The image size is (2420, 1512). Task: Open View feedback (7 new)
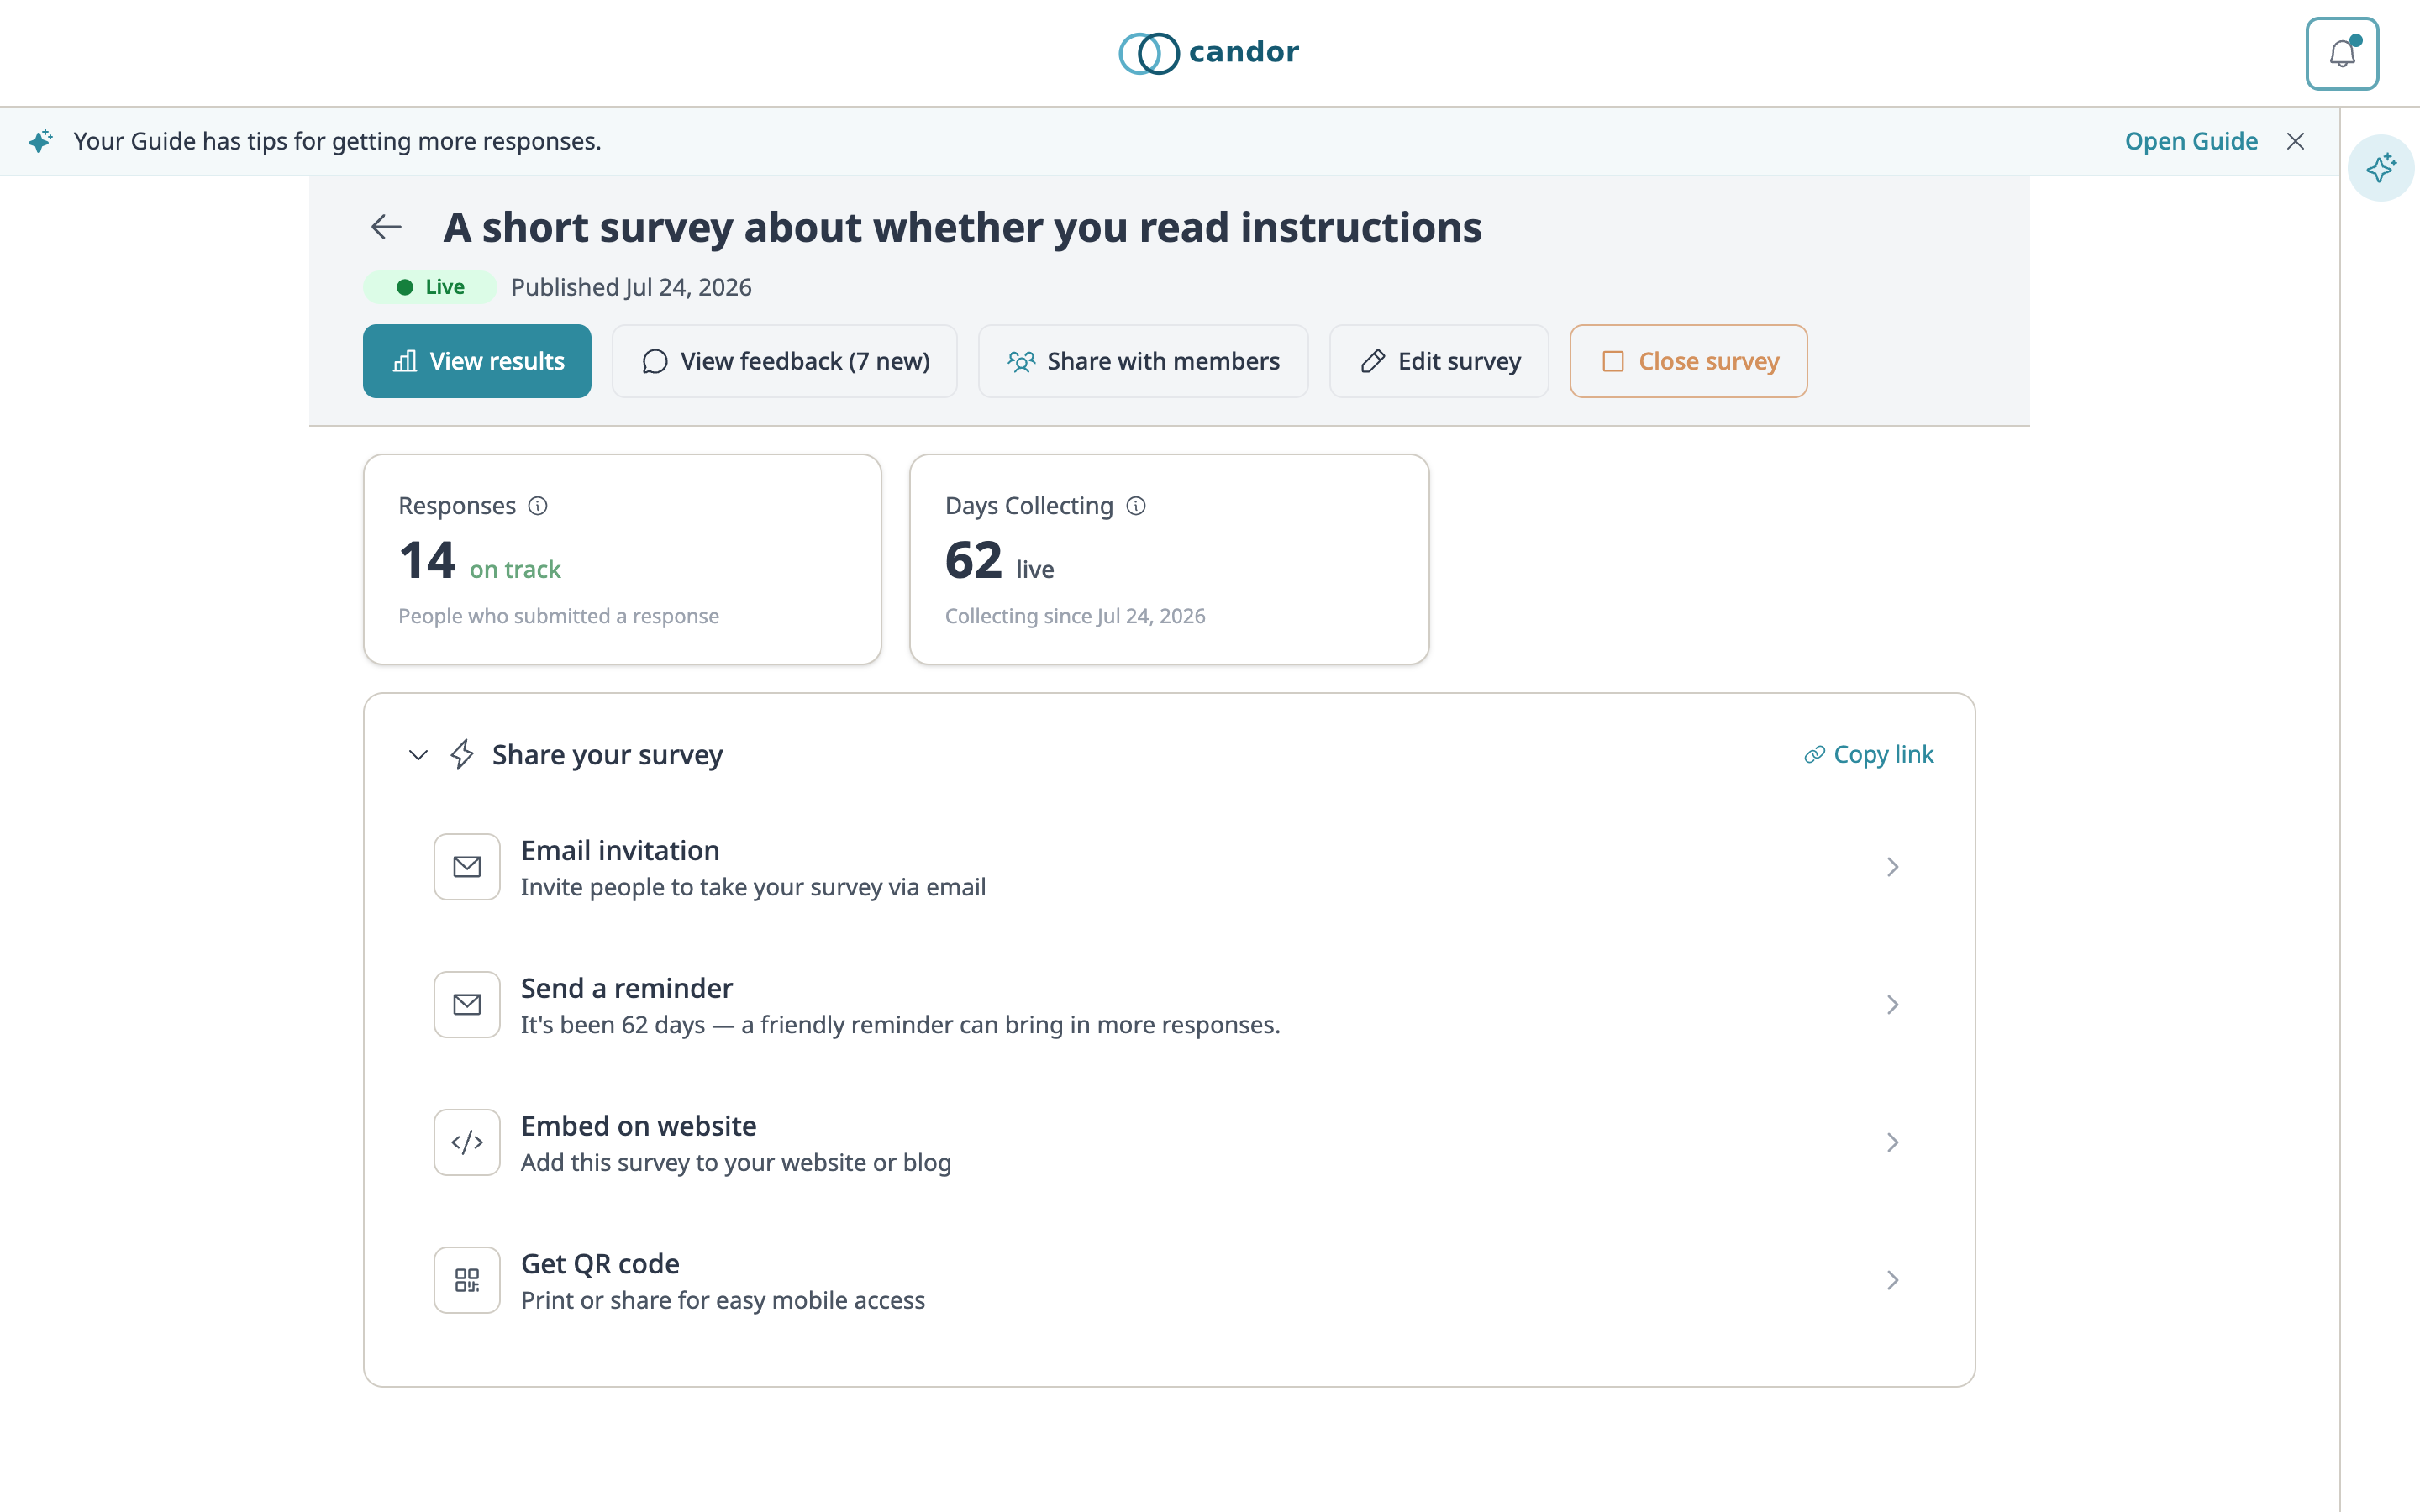click(x=785, y=361)
